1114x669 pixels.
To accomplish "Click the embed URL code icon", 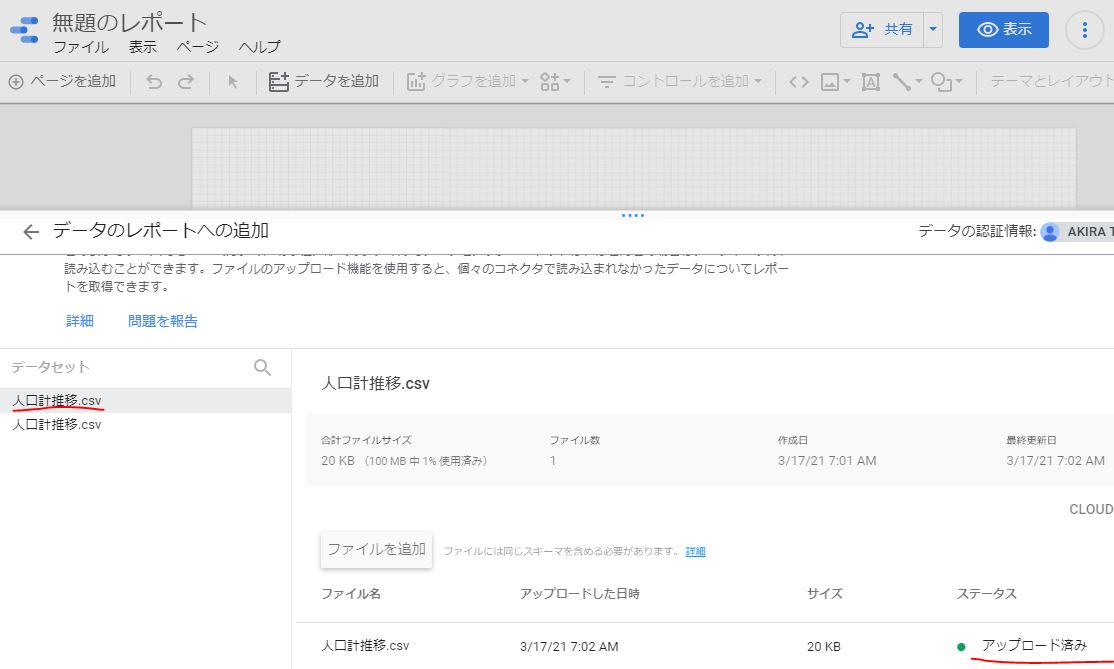I will coord(798,82).
